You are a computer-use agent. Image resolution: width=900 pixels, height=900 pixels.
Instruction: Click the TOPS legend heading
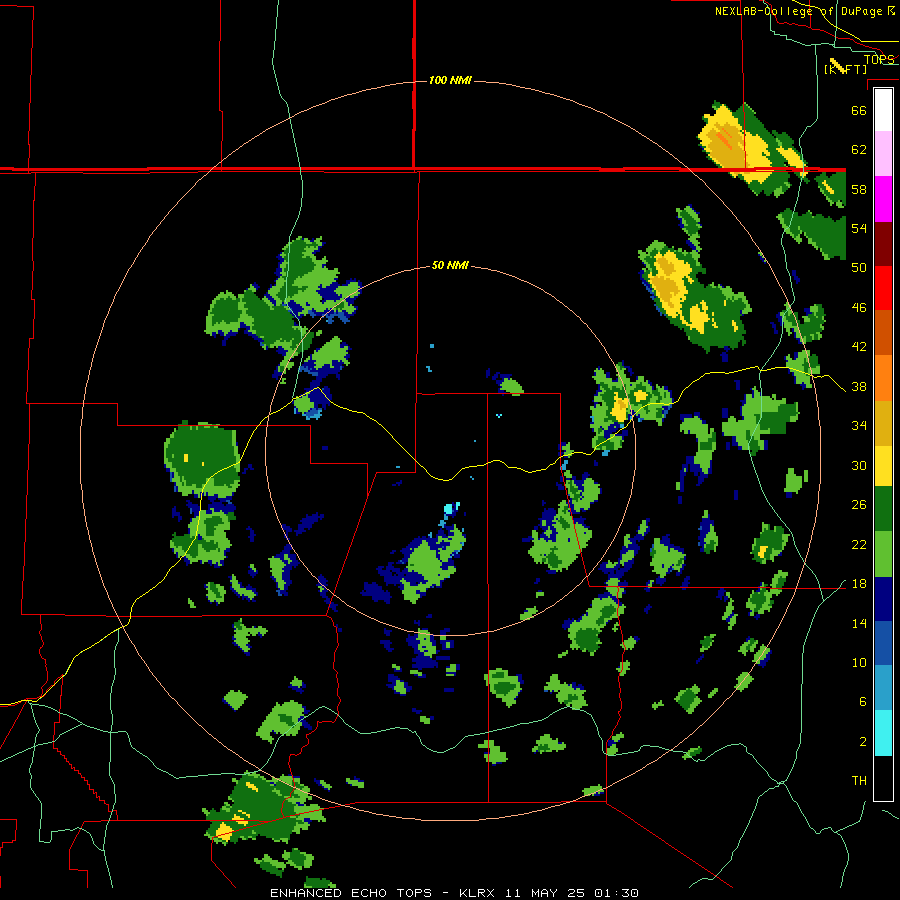879,59
